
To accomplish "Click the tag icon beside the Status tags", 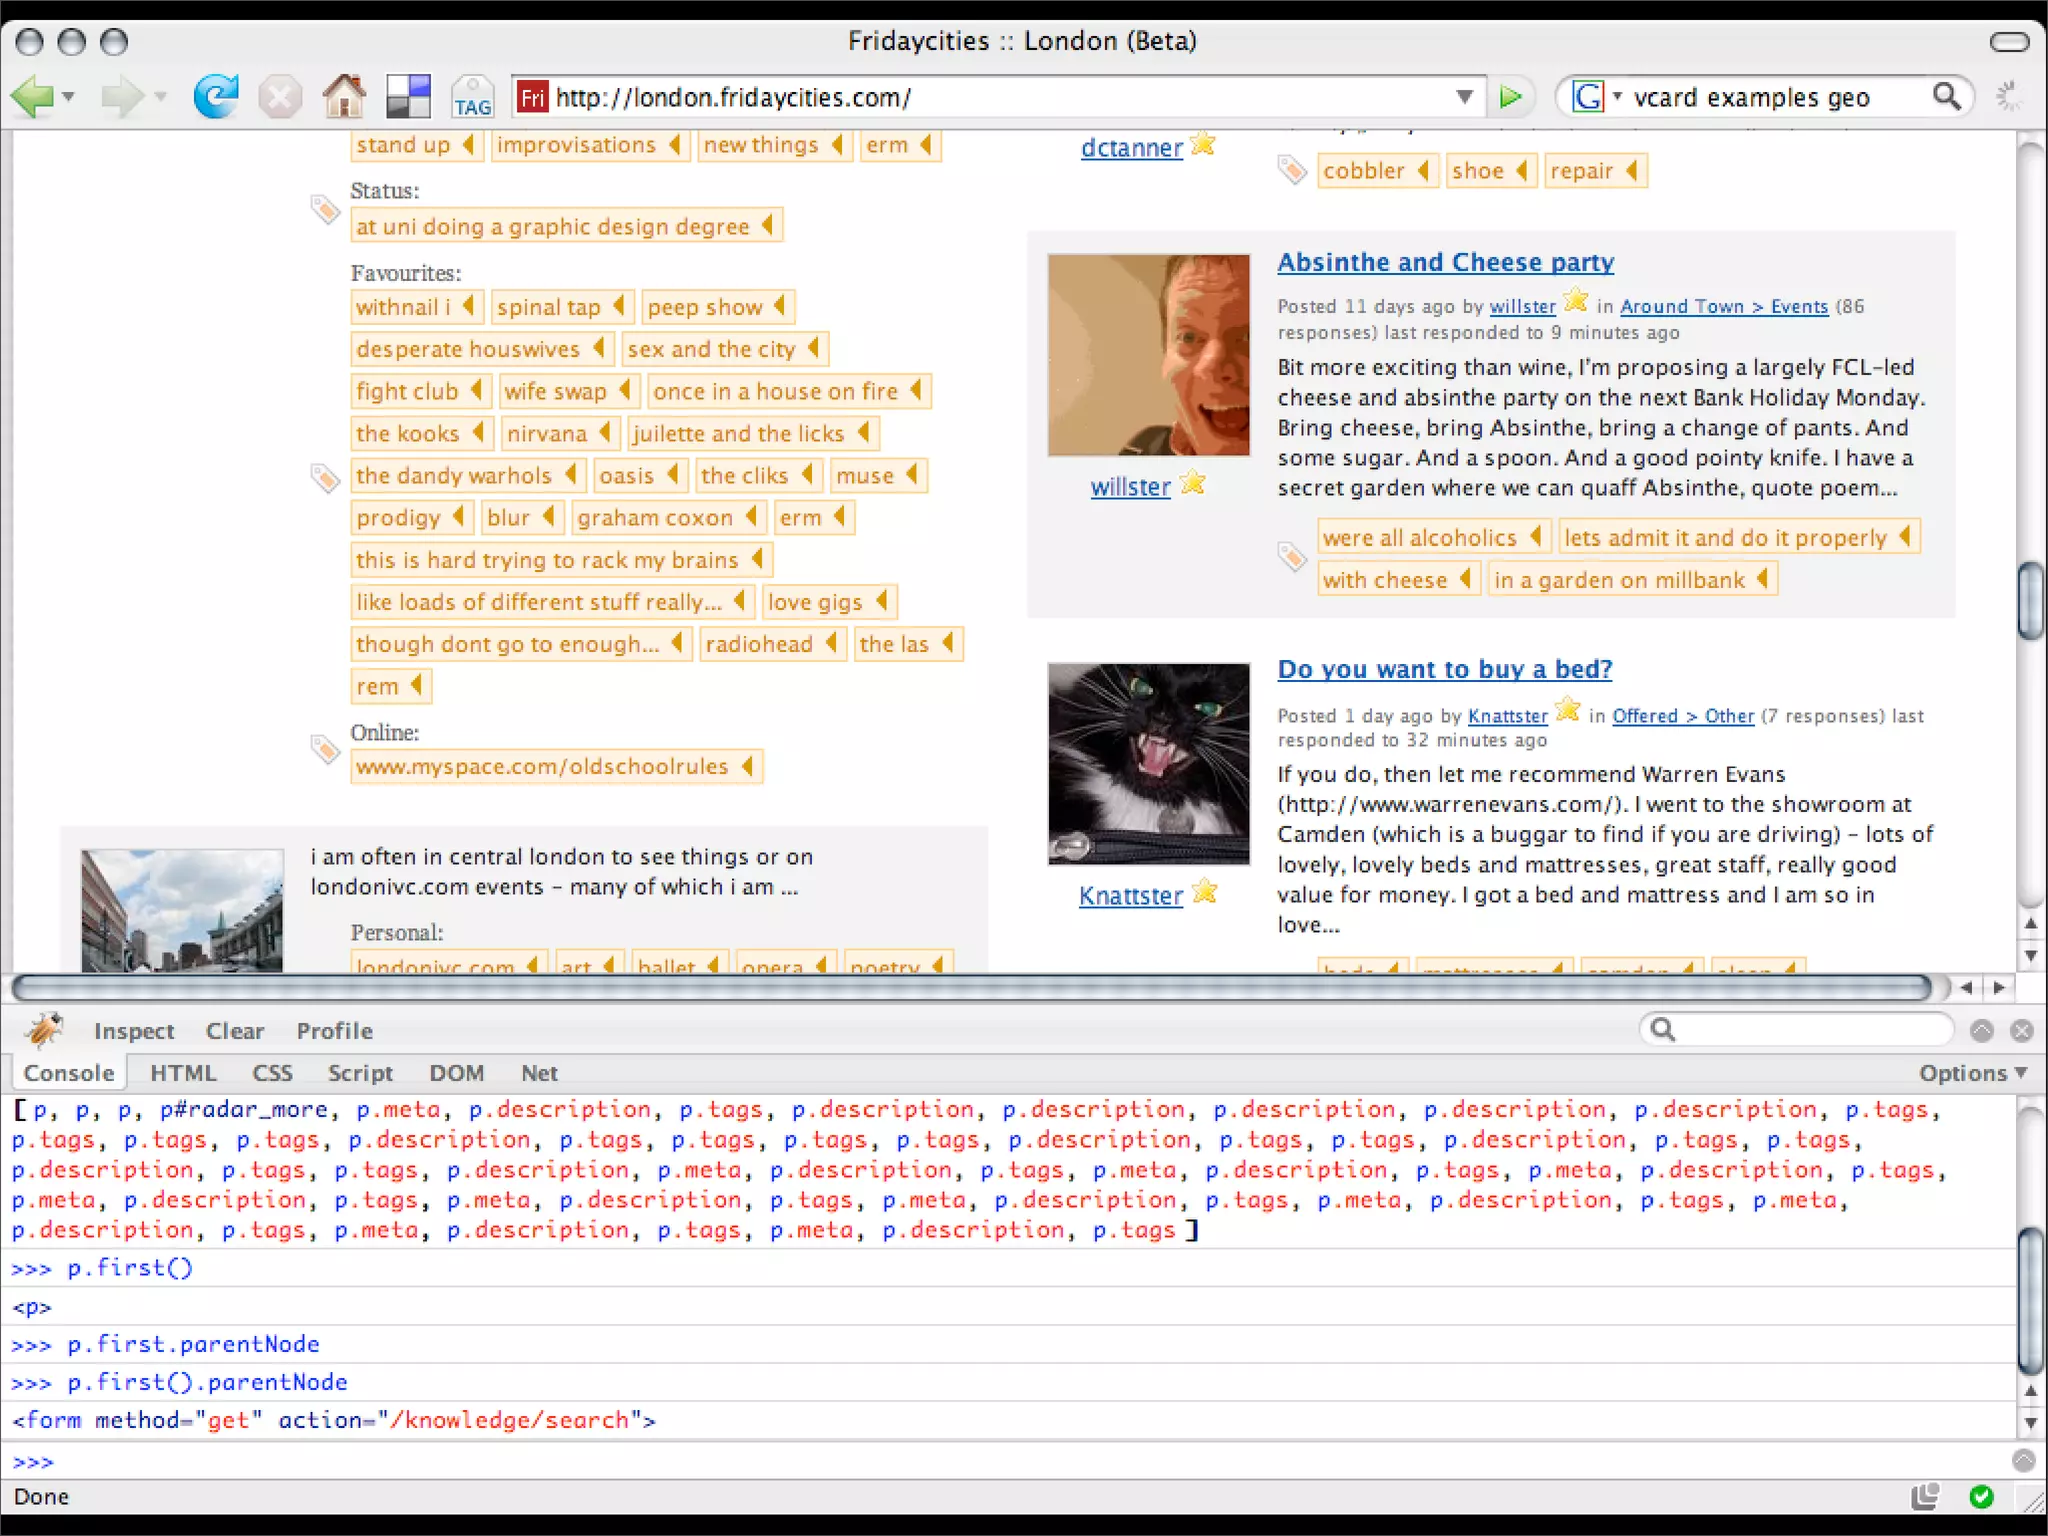I will 325,209.
